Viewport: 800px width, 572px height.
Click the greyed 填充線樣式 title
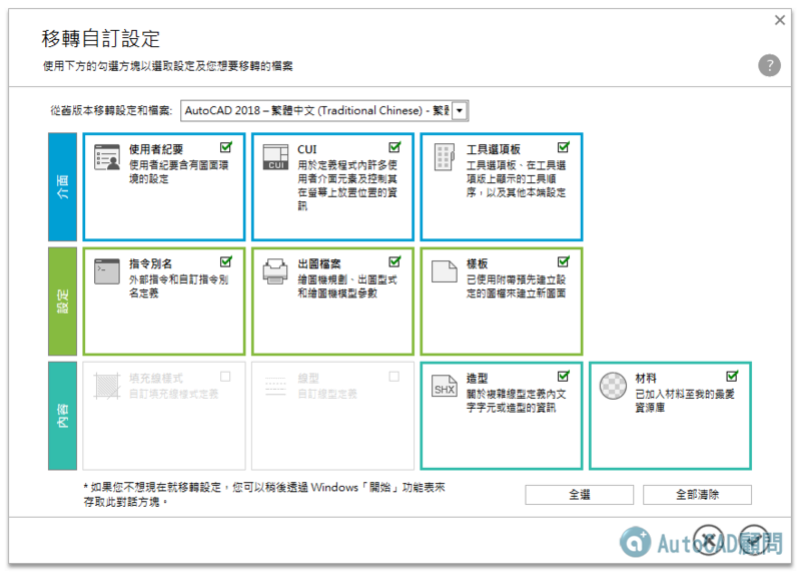tap(156, 378)
